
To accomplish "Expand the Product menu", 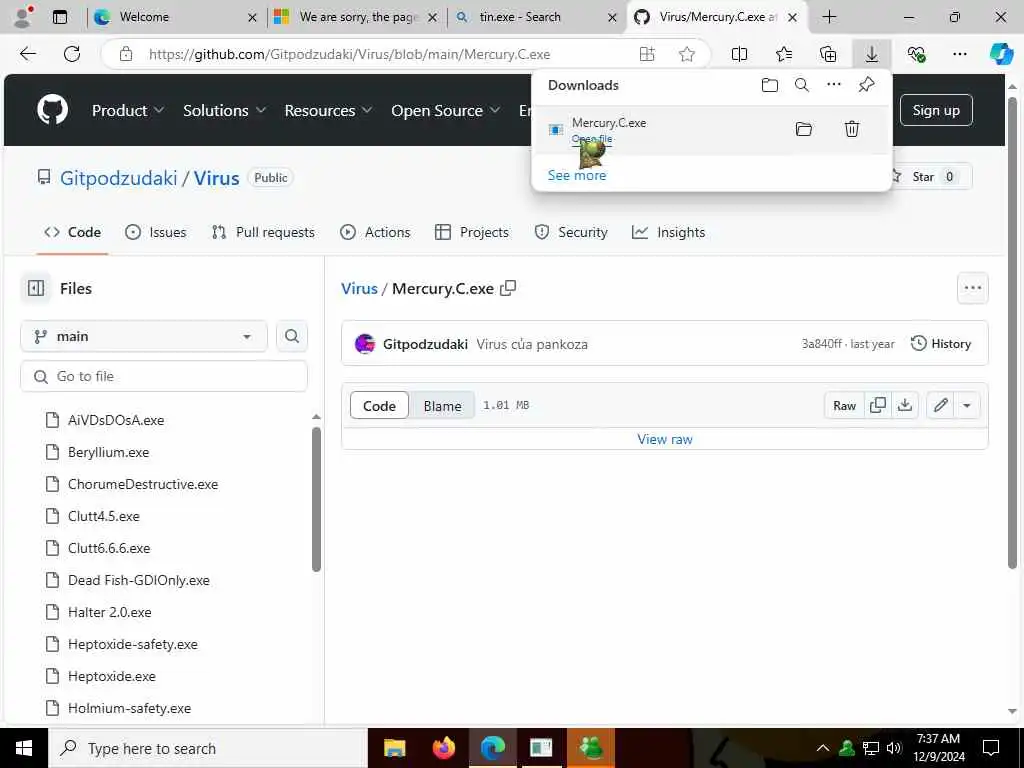I will point(128,110).
